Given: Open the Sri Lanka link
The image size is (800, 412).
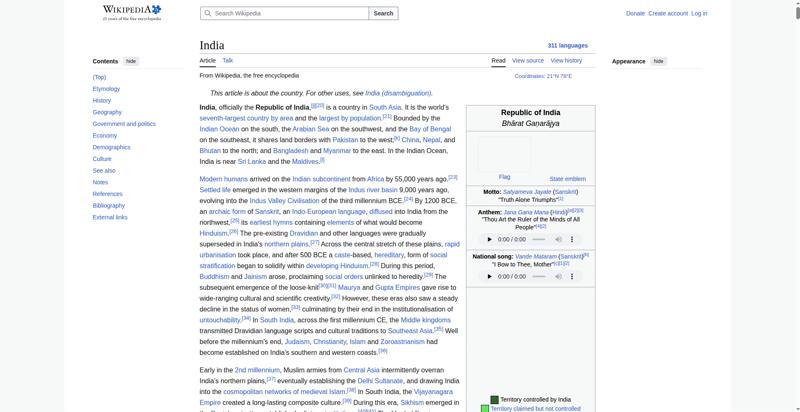Looking at the screenshot, I should 252,162.
